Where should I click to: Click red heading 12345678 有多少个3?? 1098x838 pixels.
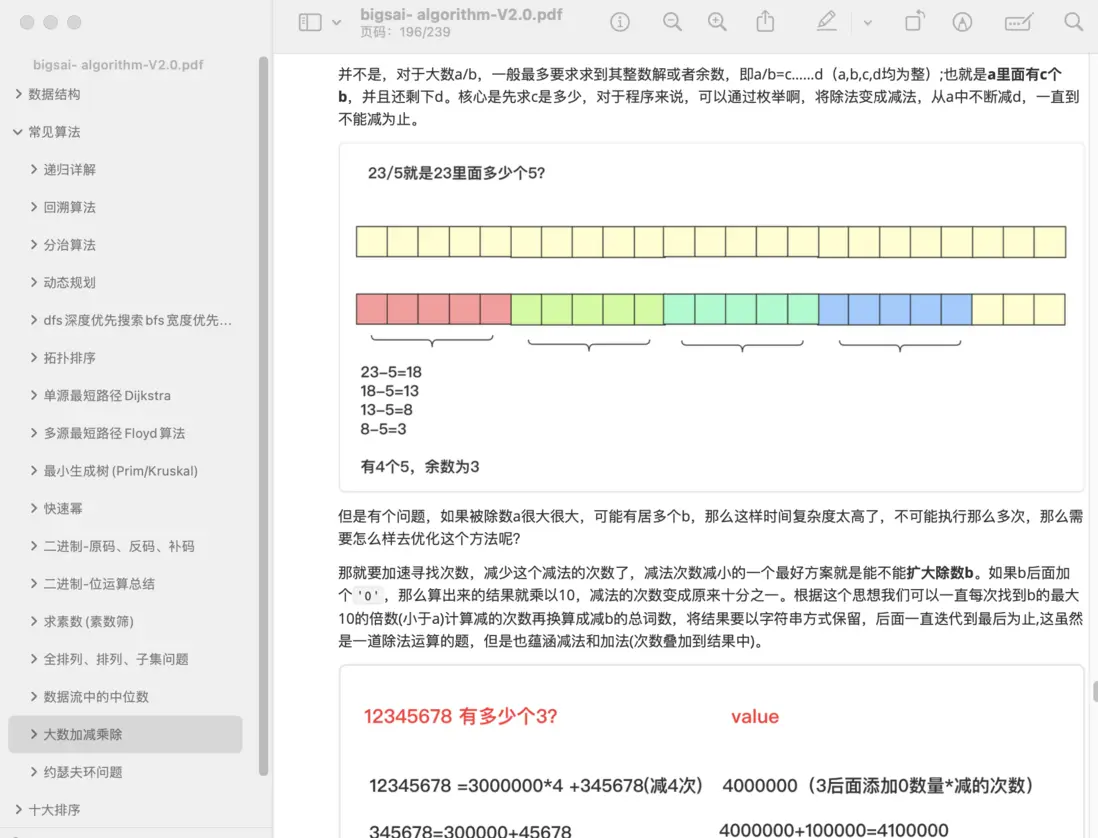pyautogui.click(x=461, y=716)
